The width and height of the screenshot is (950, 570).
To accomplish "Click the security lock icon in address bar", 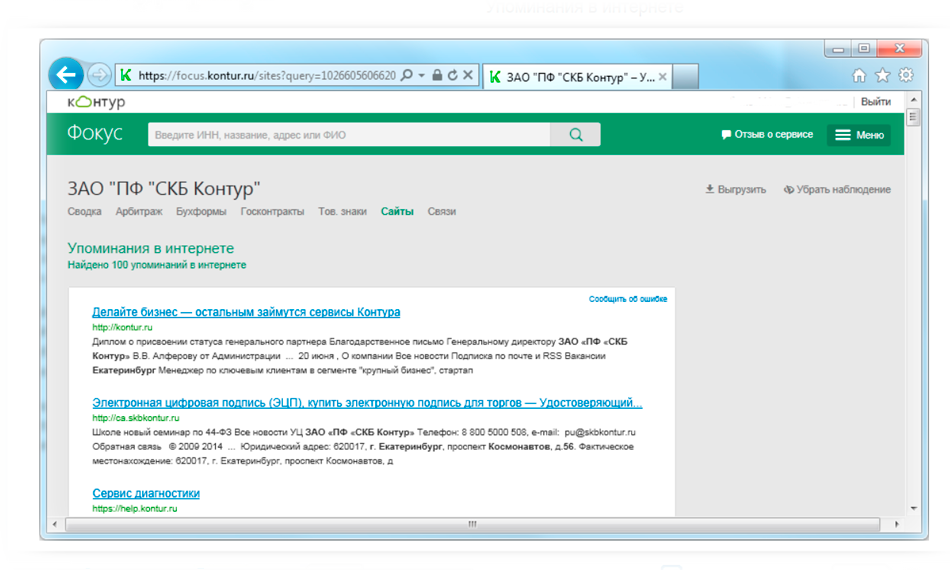I will (x=437, y=75).
